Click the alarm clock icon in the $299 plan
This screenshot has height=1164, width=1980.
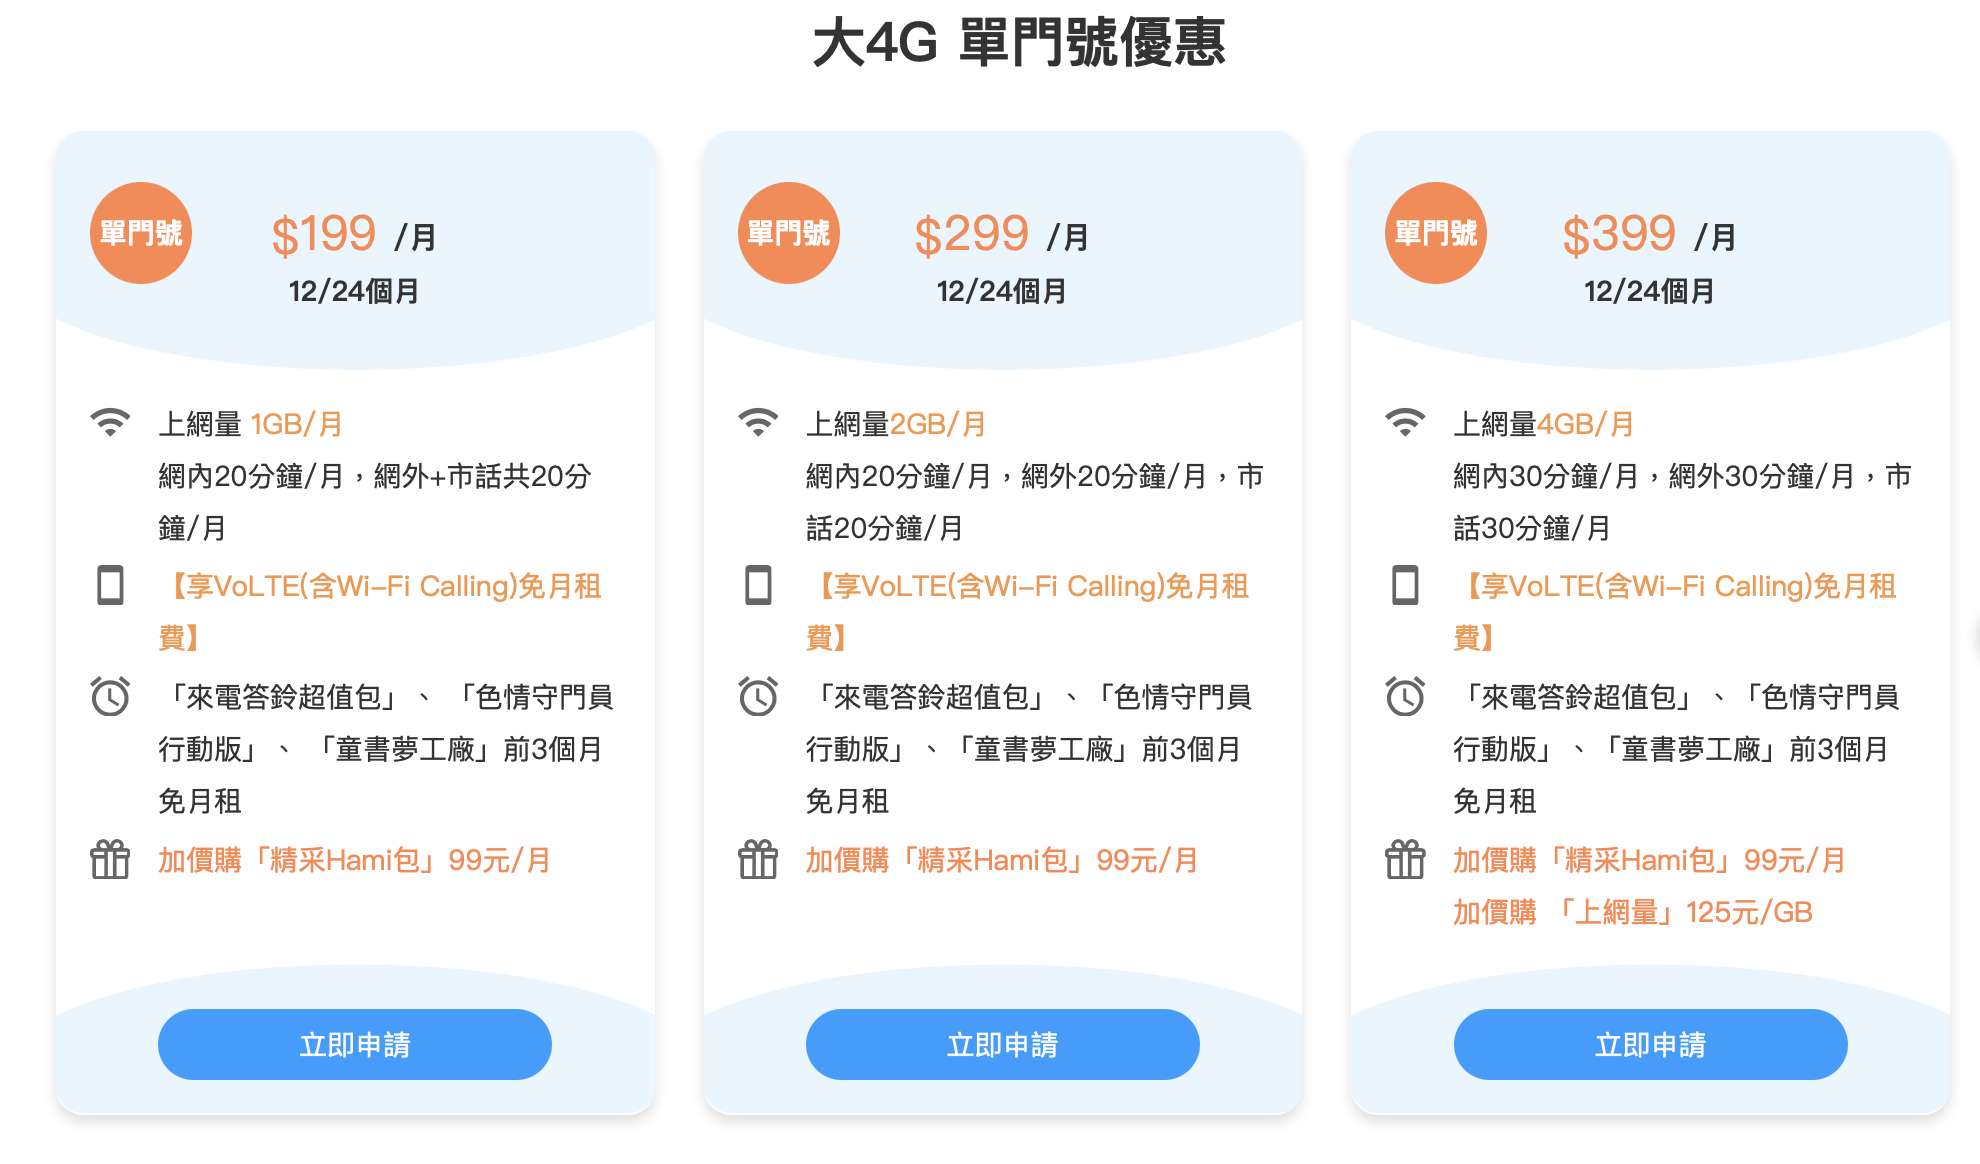tap(758, 696)
